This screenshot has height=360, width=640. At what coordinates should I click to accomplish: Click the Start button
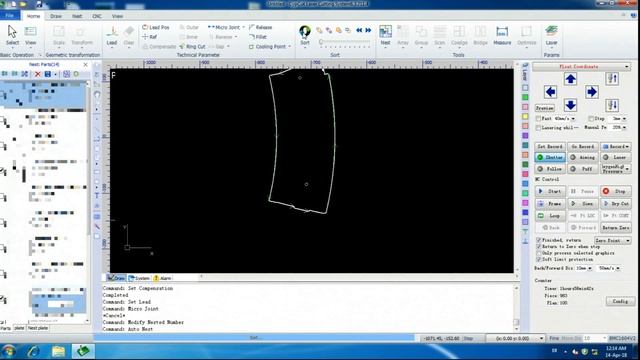coord(550,191)
